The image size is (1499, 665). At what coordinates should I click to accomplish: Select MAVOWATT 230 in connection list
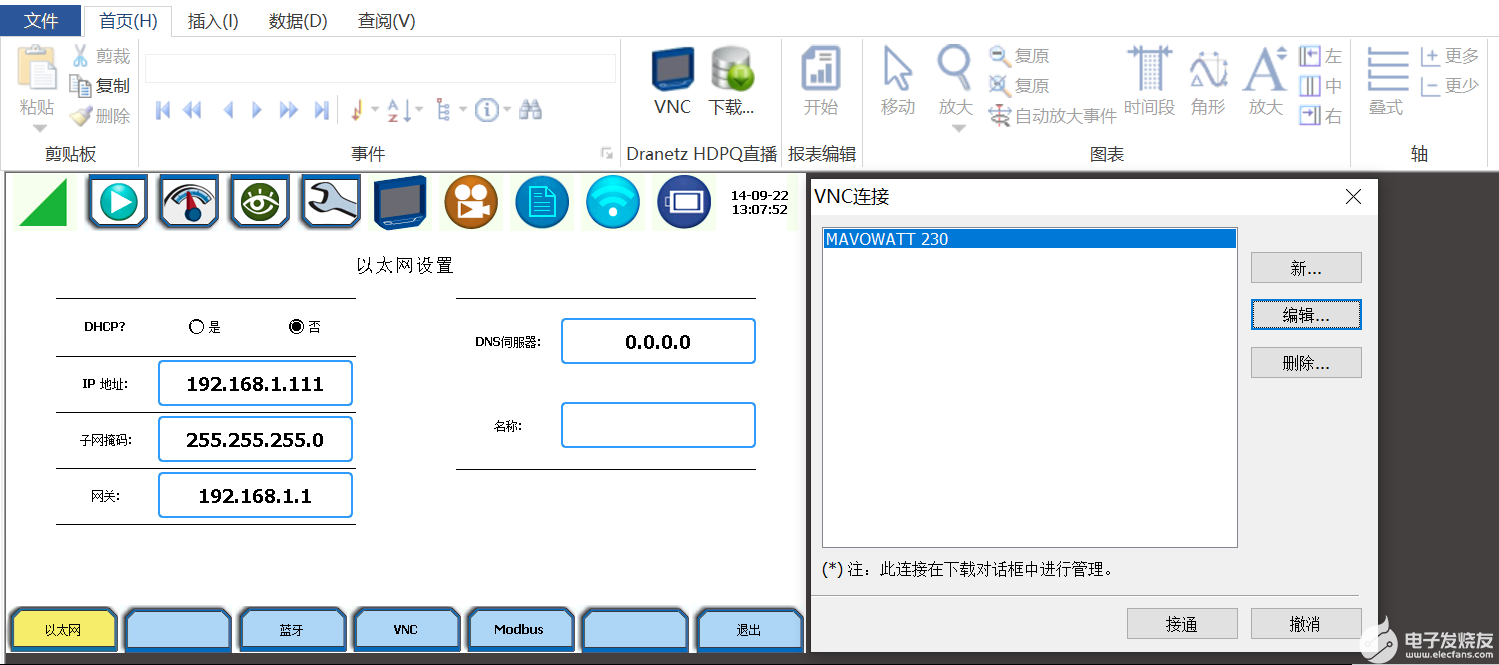(x=1029, y=239)
